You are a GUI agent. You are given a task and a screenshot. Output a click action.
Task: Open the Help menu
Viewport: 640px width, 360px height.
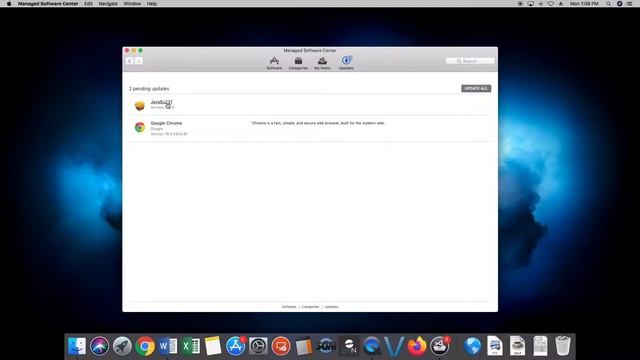[x=152, y=4]
